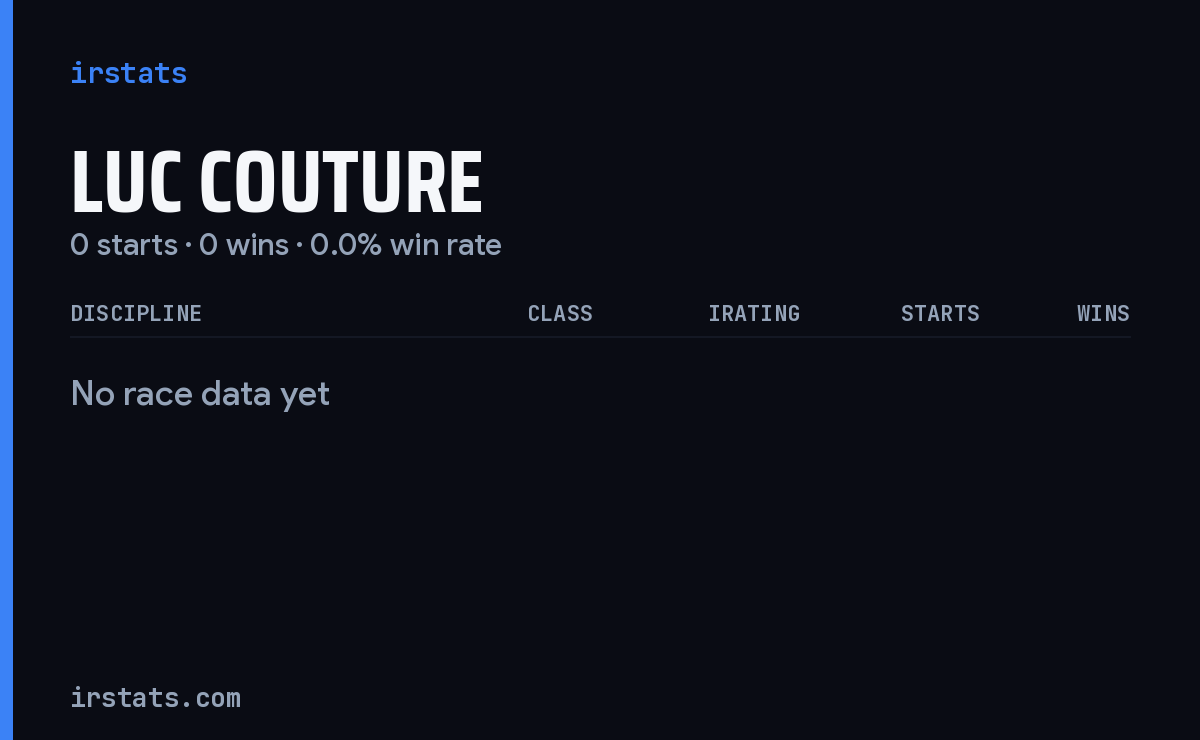Click the divider line under column headers

(x=600, y=337)
